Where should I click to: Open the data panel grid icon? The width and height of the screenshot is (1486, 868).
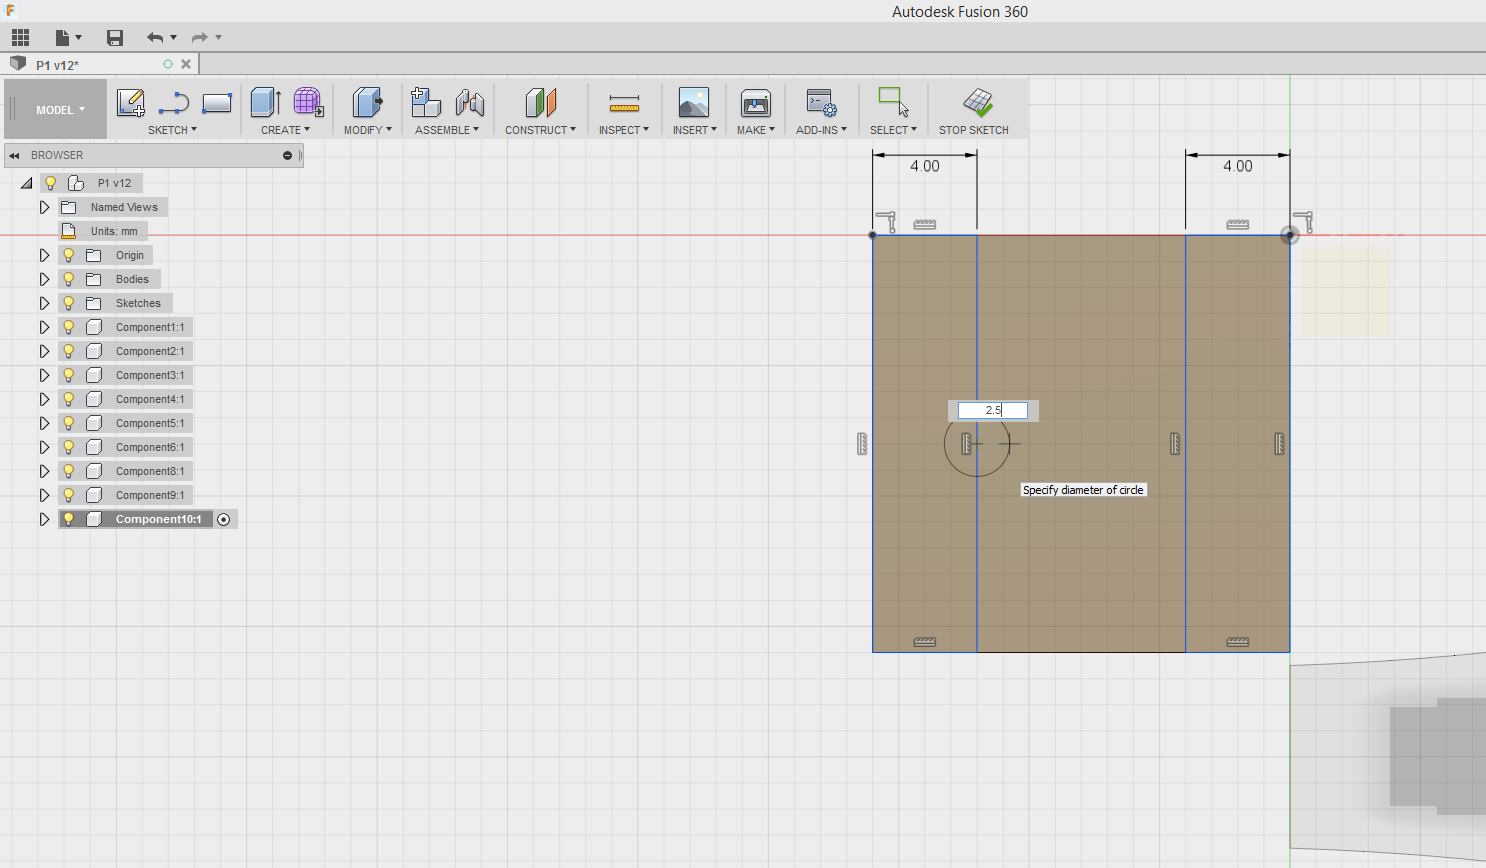click(x=20, y=38)
